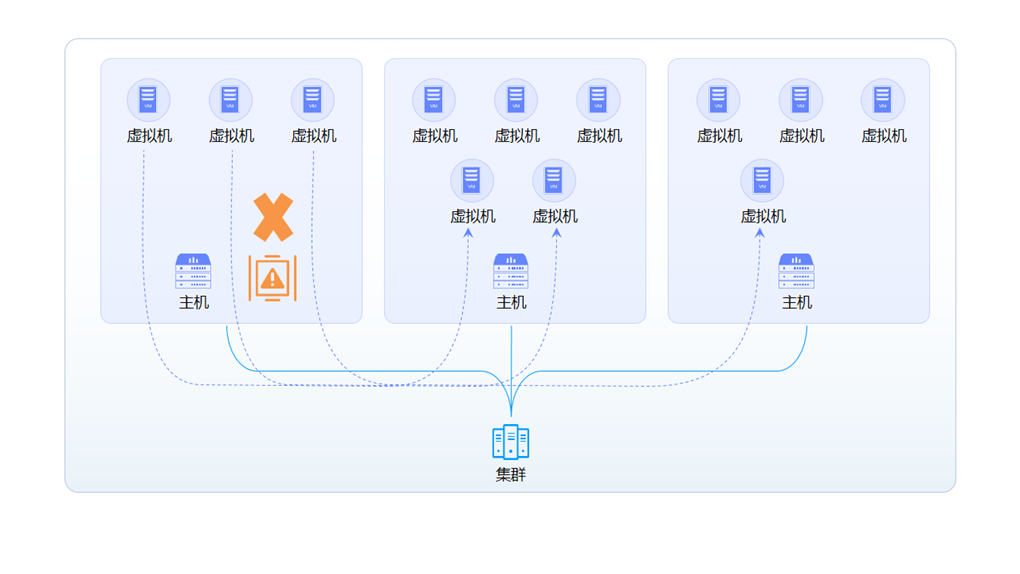Click the left migrated VM icon in middle group's second row
The image size is (1020, 574).
click(472, 181)
